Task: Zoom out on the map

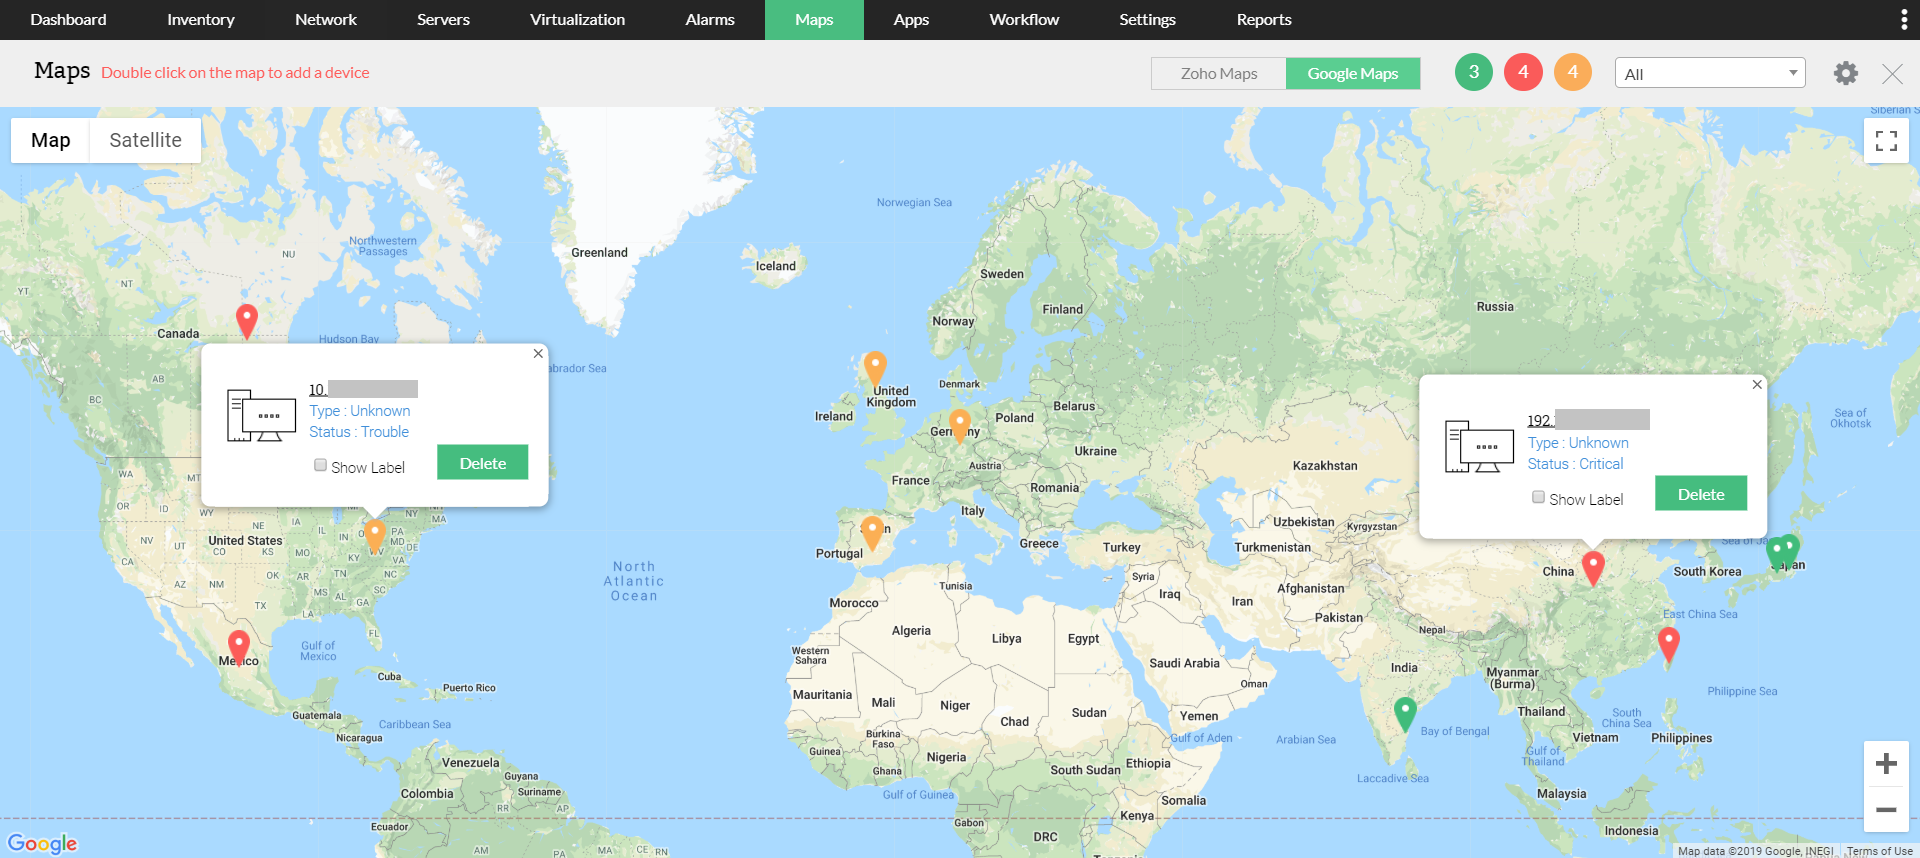Action: [x=1886, y=810]
